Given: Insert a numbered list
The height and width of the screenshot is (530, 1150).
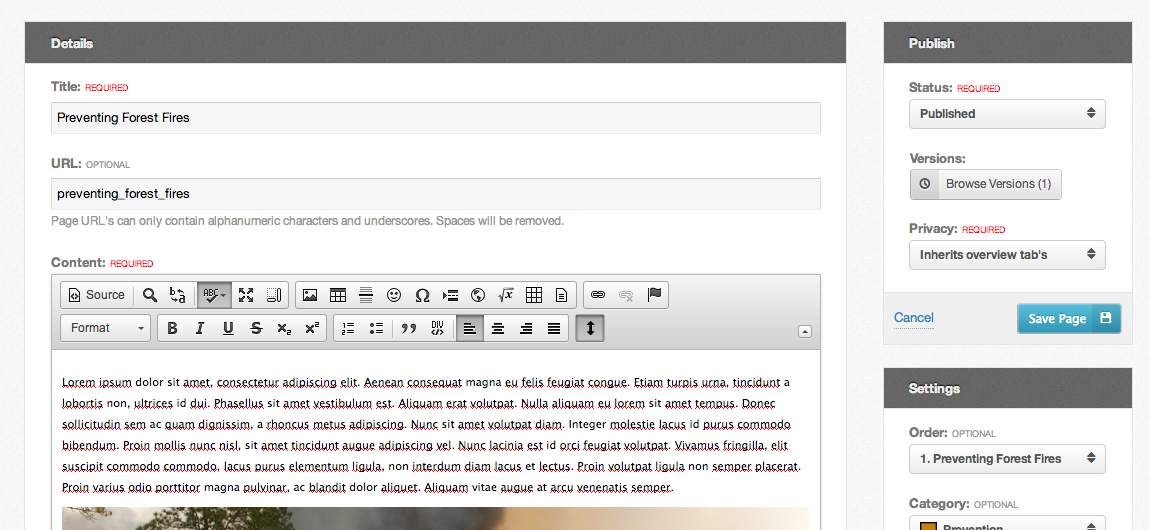Looking at the screenshot, I should (x=348, y=328).
